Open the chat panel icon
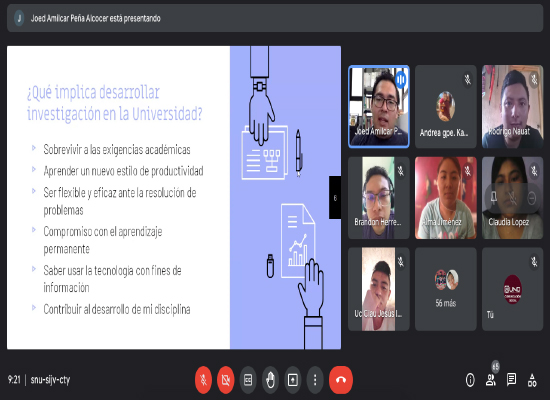The width and height of the screenshot is (550, 400). (x=511, y=379)
